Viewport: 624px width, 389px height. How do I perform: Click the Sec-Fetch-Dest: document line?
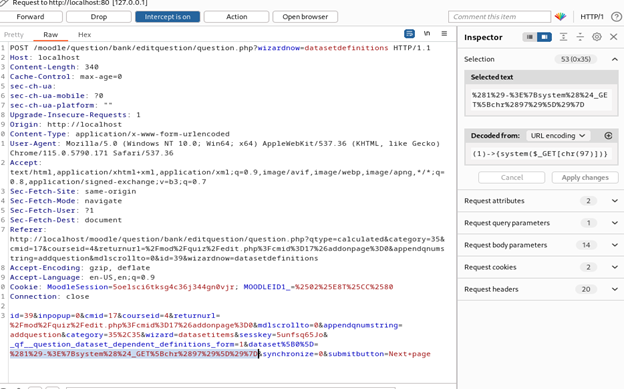point(66,220)
